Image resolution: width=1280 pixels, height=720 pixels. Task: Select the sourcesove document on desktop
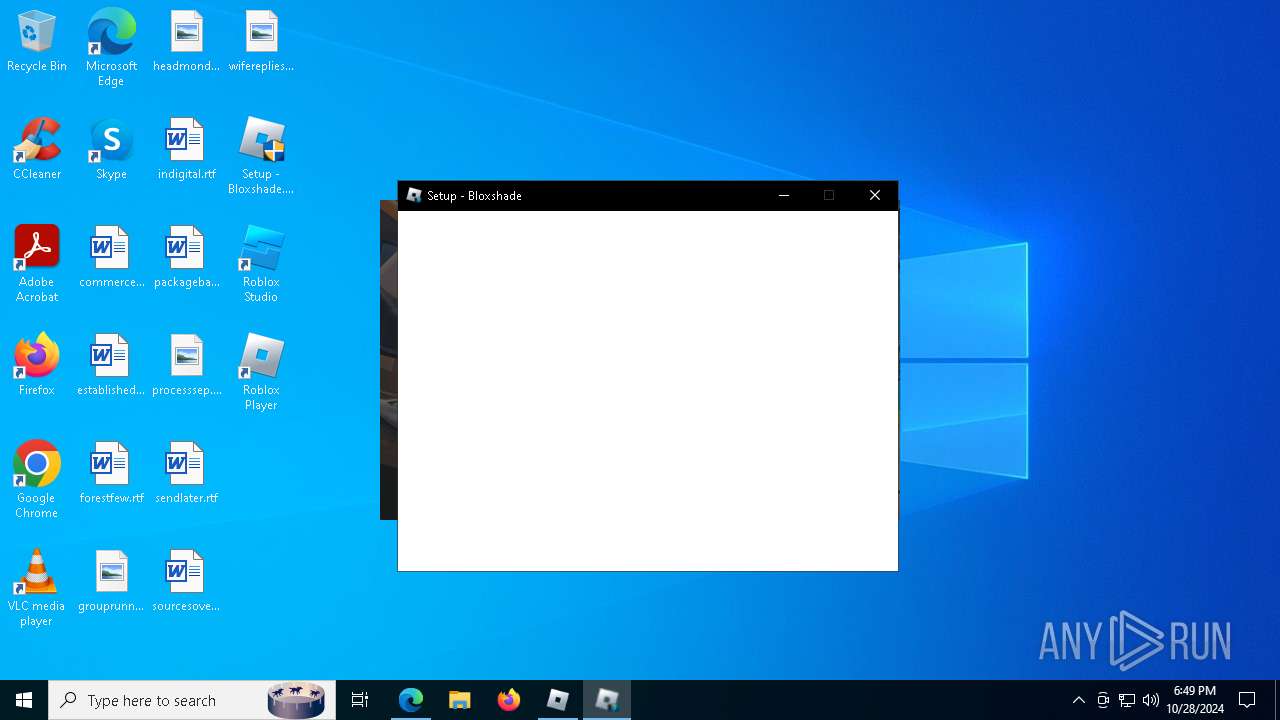click(x=186, y=582)
